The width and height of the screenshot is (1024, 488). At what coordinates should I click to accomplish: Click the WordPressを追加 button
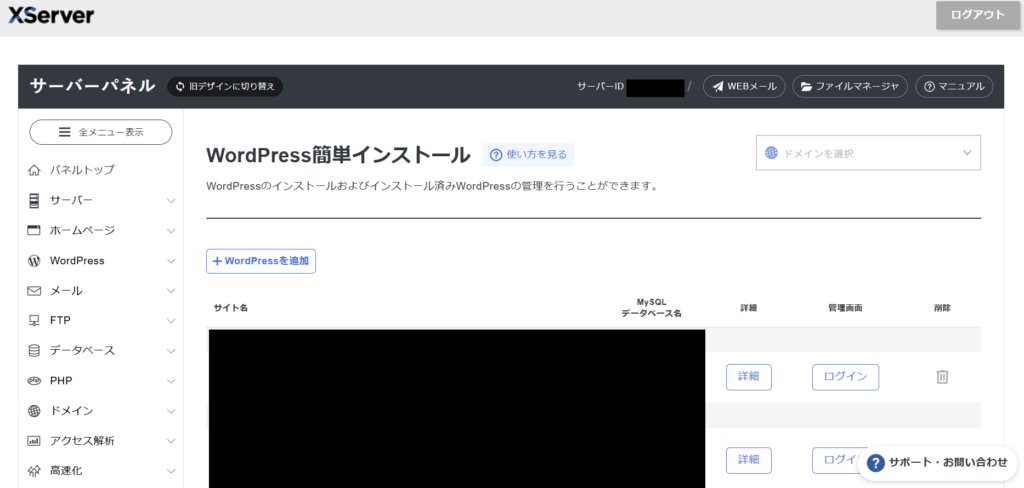[261, 261]
